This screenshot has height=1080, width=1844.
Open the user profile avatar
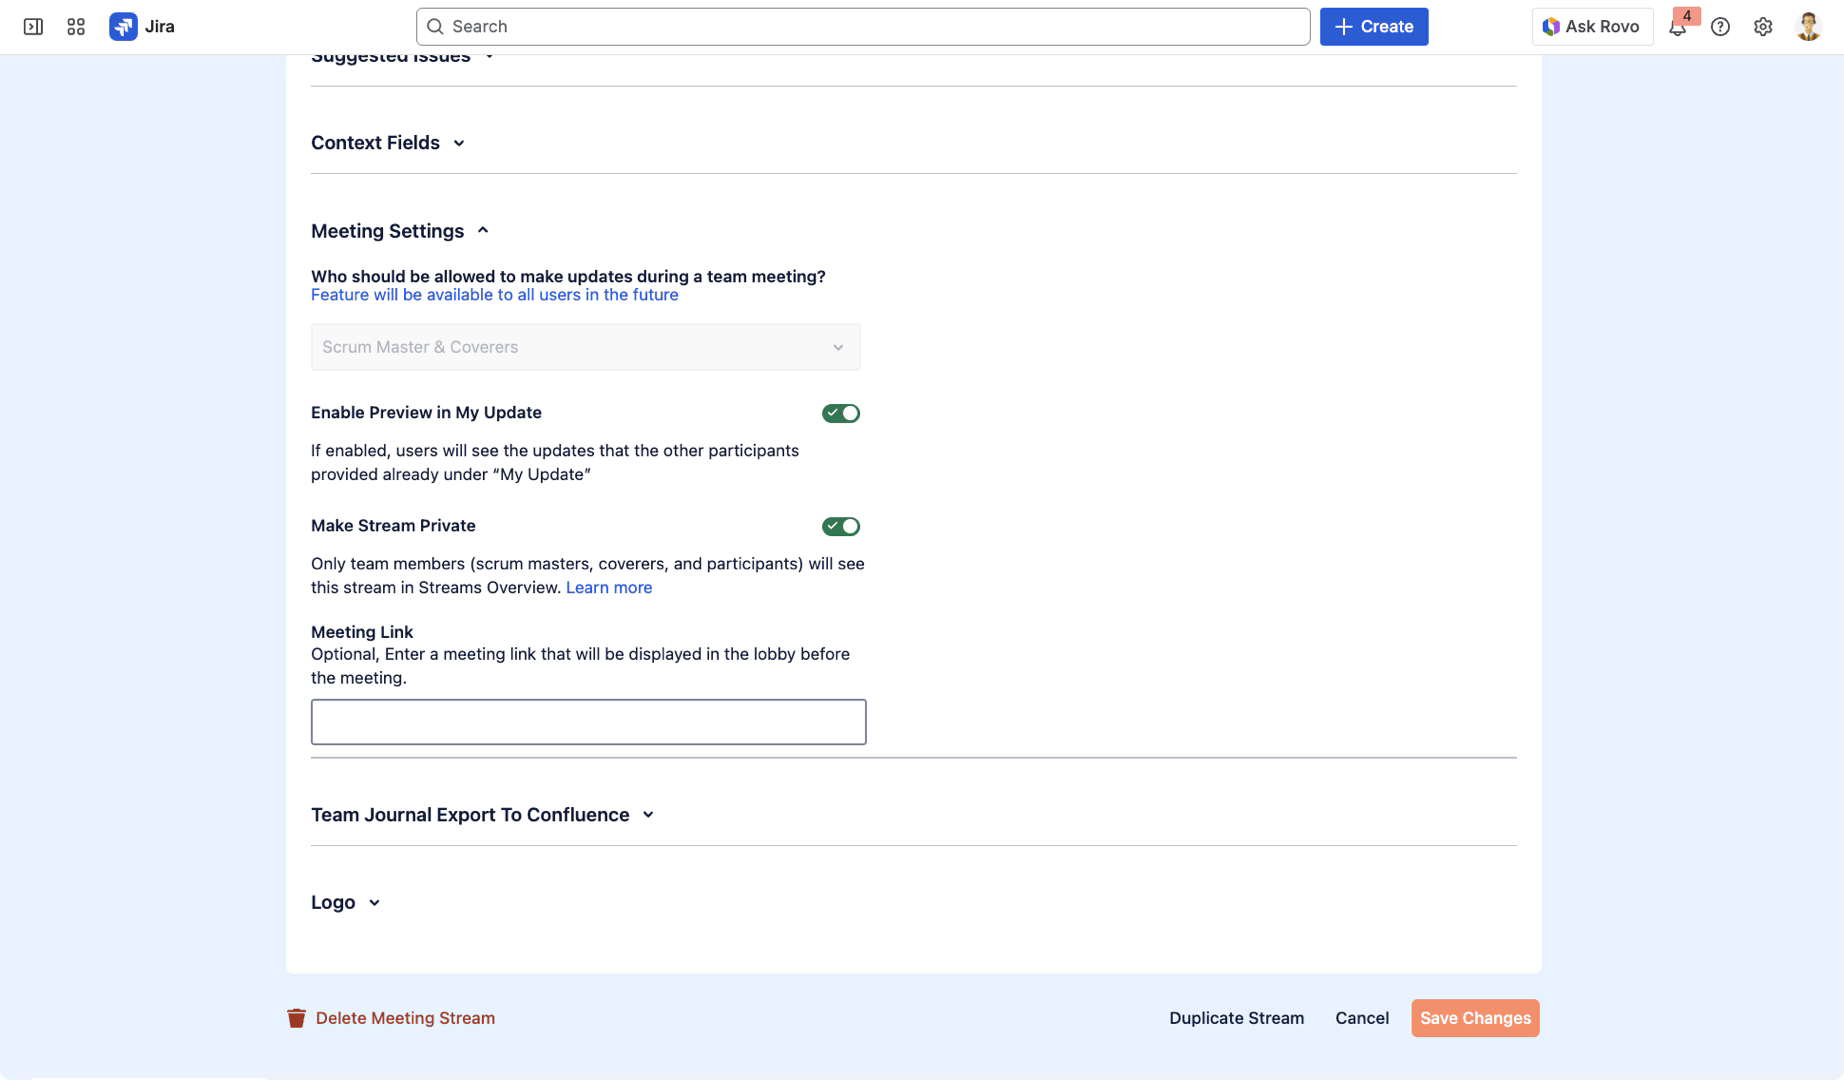click(1807, 27)
